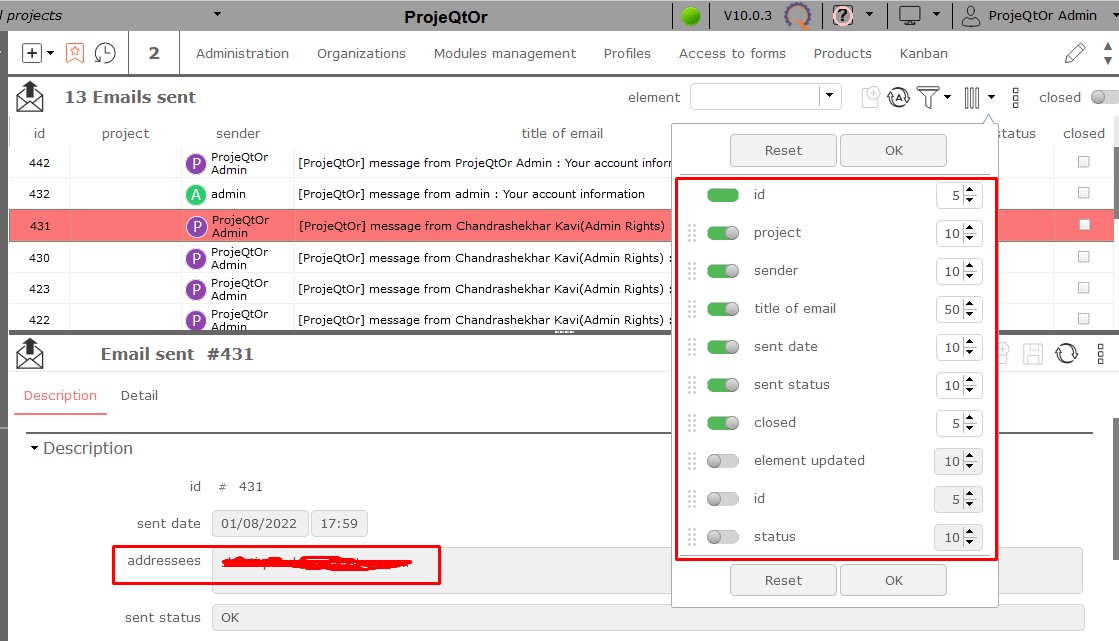The image size is (1119, 641).
Task: Open the help question mark icon
Action: tap(843, 15)
